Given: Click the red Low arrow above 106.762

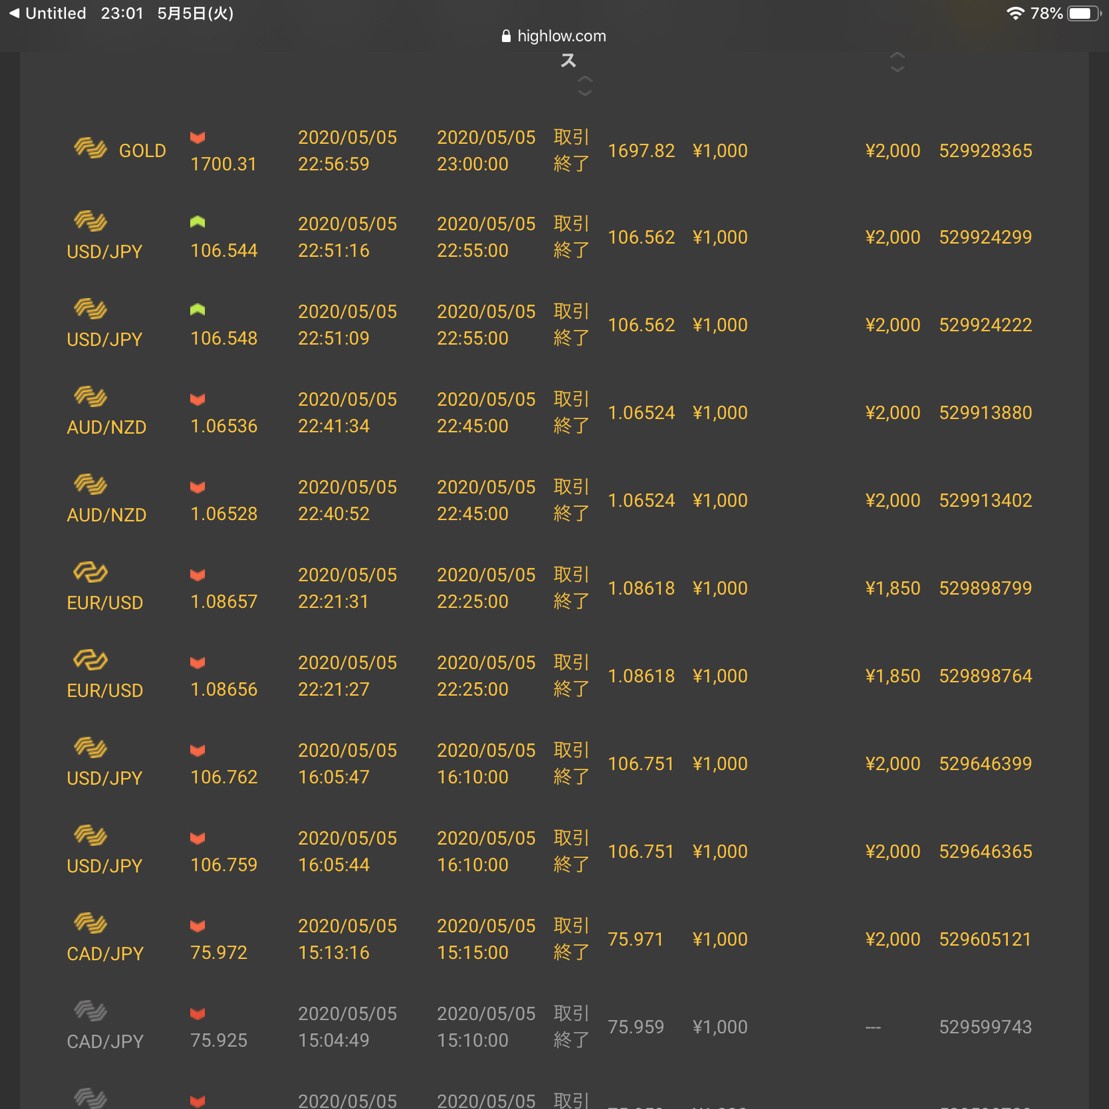Looking at the screenshot, I should [197, 750].
